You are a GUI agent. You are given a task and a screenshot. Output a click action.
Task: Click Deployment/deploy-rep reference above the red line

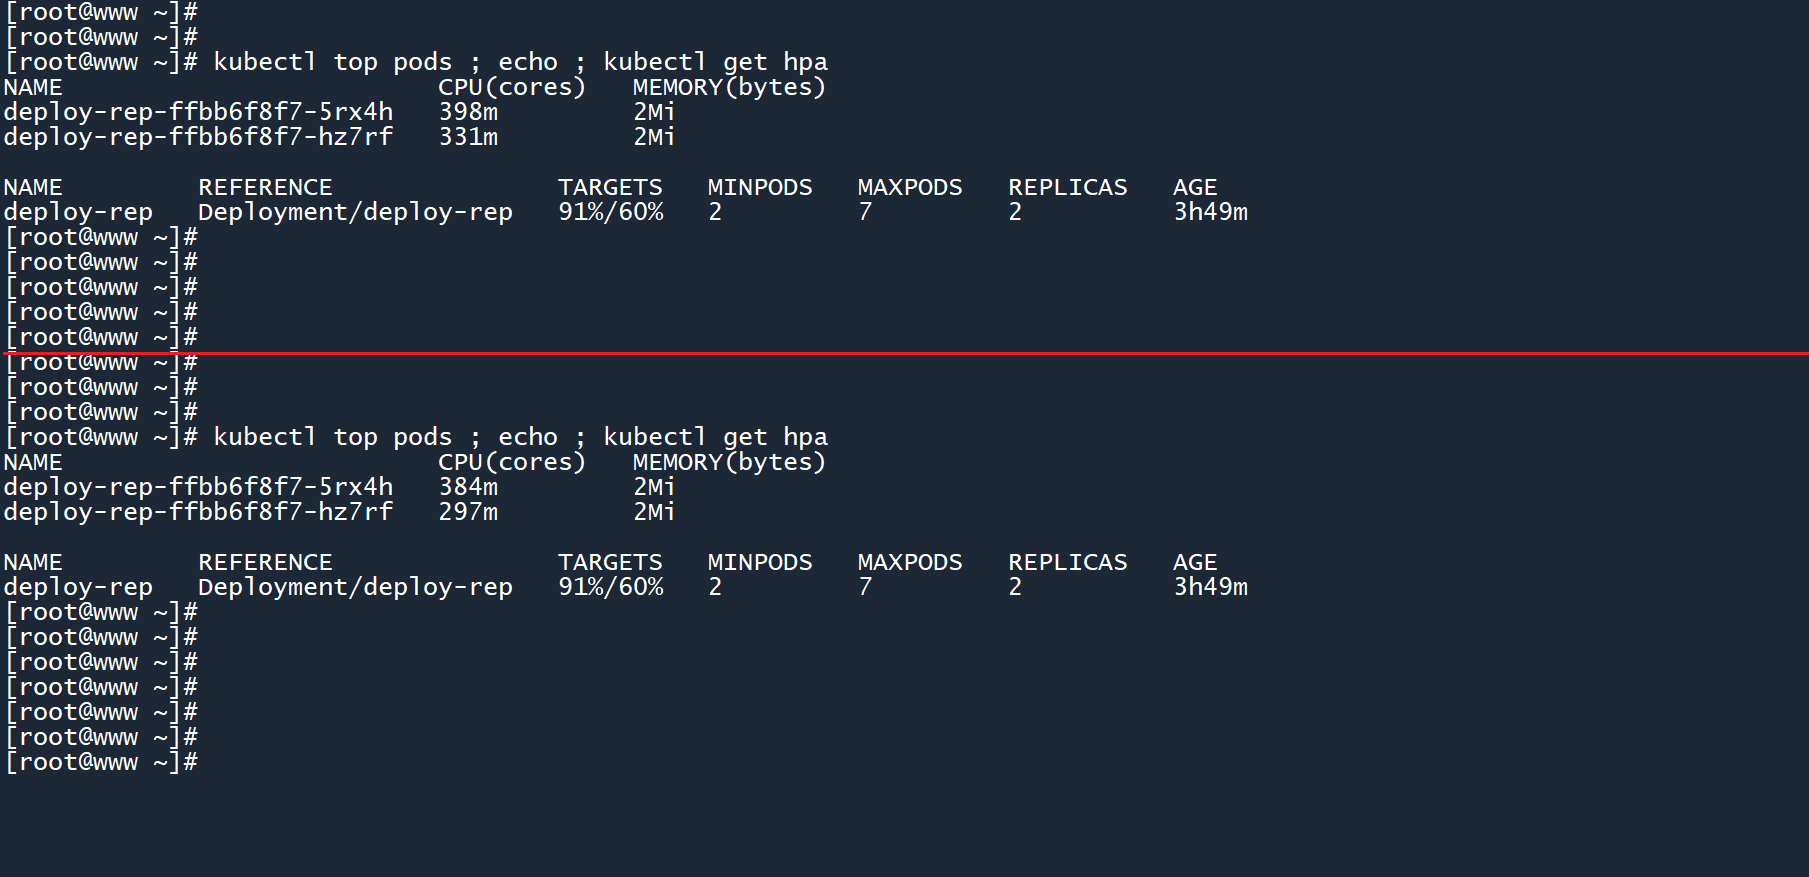pyautogui.click(x=355, y=212)
